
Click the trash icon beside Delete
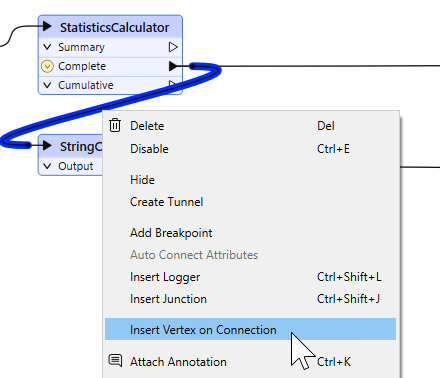115,125
